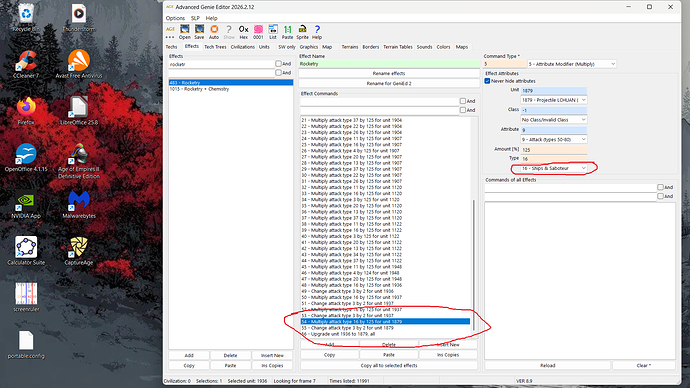
Task: Click Copy all to selected effects button
Action: 389,366
